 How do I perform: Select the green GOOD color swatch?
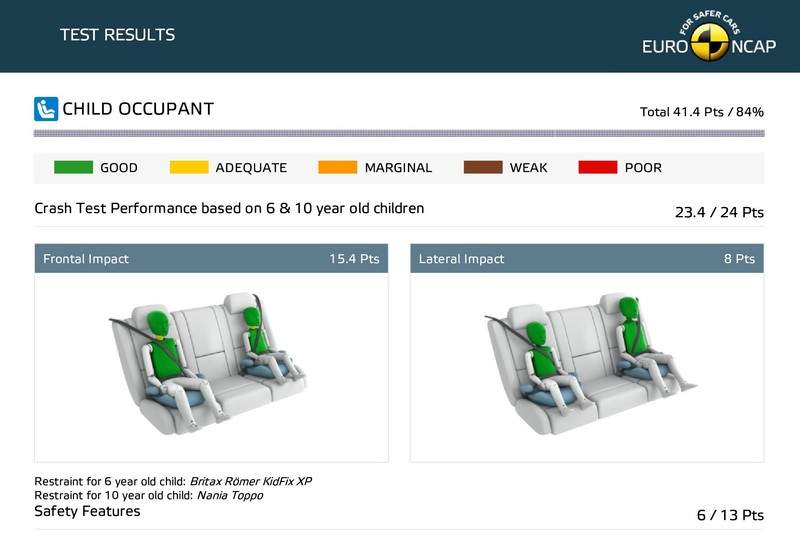pos(73,167)
